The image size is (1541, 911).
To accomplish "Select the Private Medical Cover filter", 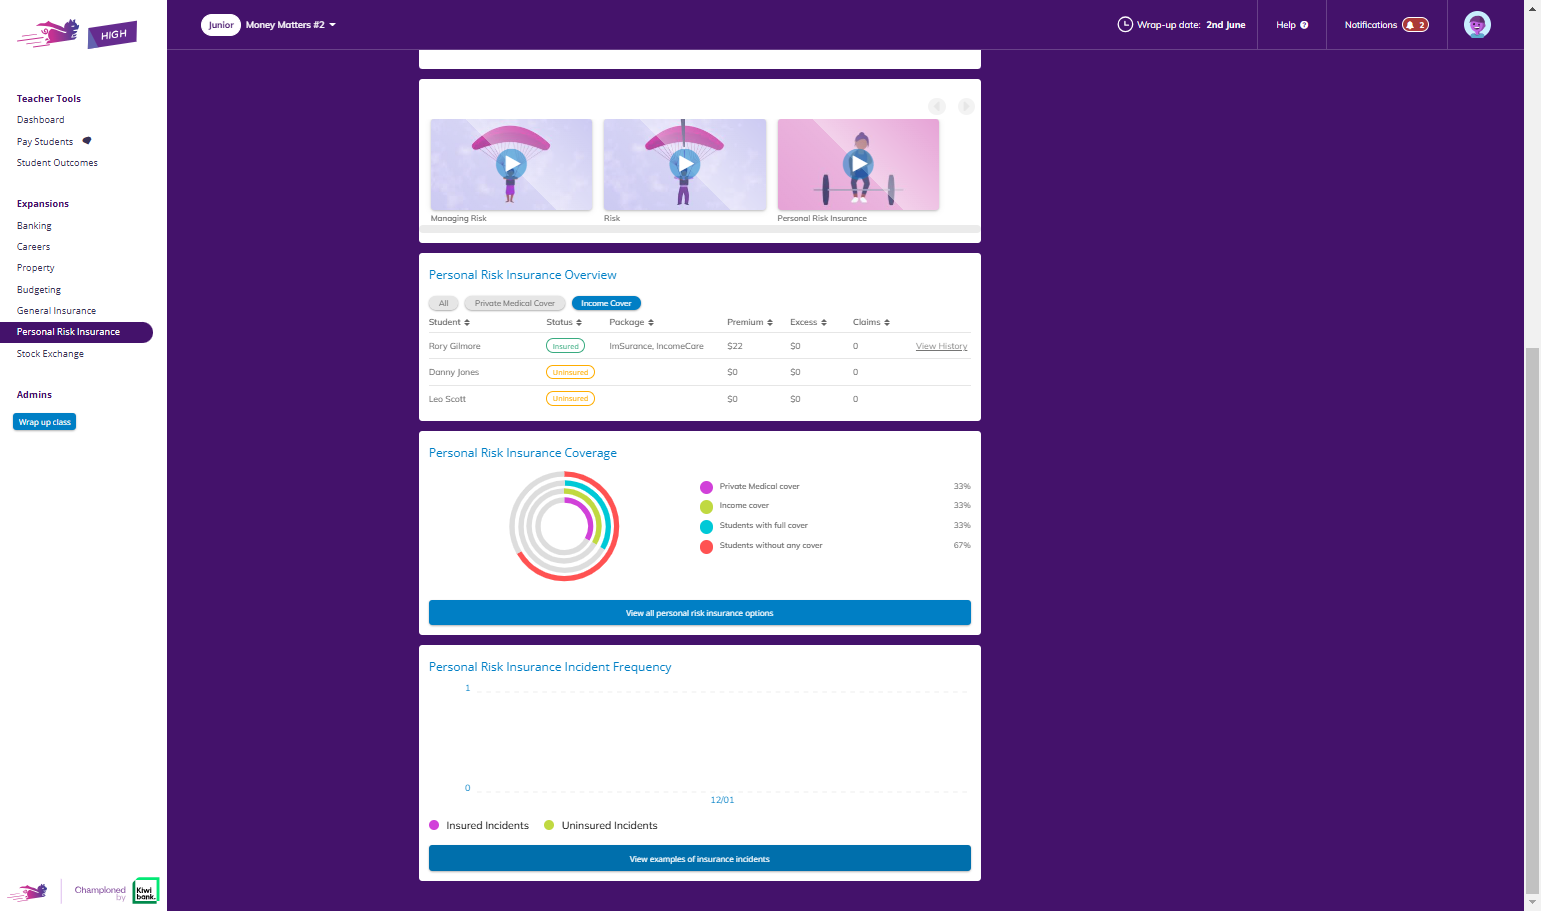I will 515,303.
